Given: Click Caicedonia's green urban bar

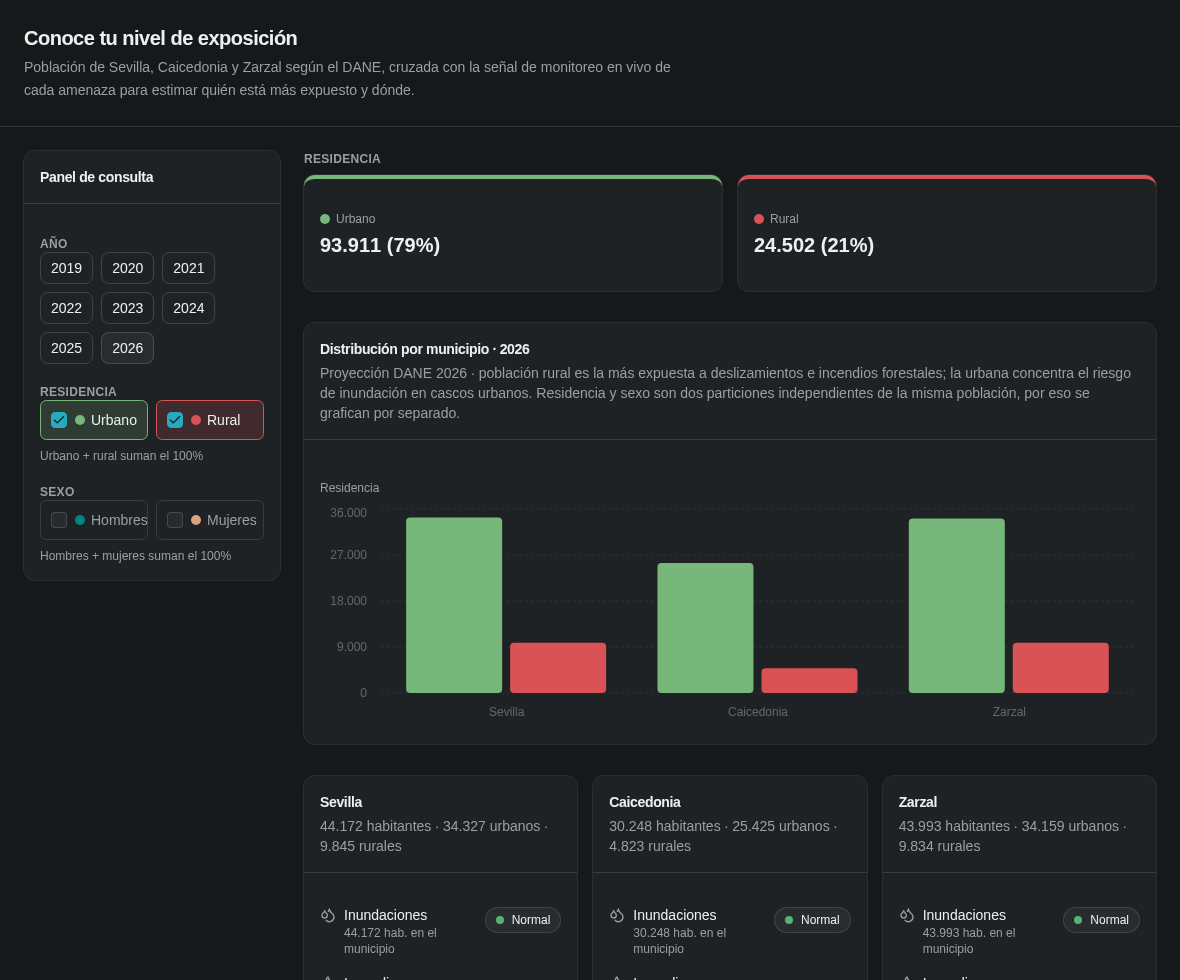Looking at the screenshot, I should point(705,628).
